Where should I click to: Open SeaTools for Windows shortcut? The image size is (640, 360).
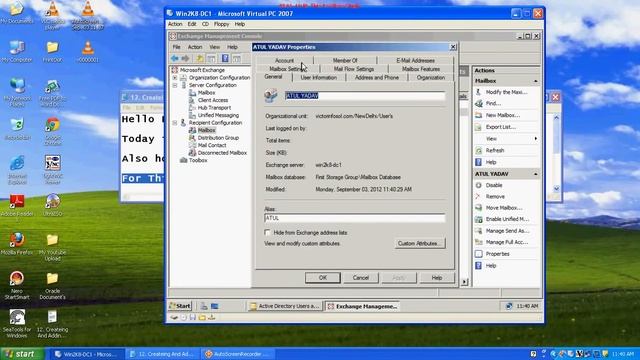coord(17,323)
